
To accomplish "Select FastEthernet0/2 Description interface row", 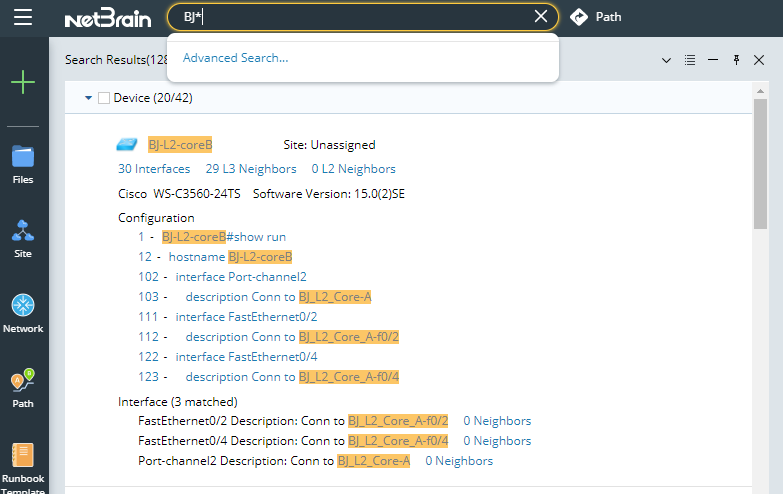I will 293,421.
